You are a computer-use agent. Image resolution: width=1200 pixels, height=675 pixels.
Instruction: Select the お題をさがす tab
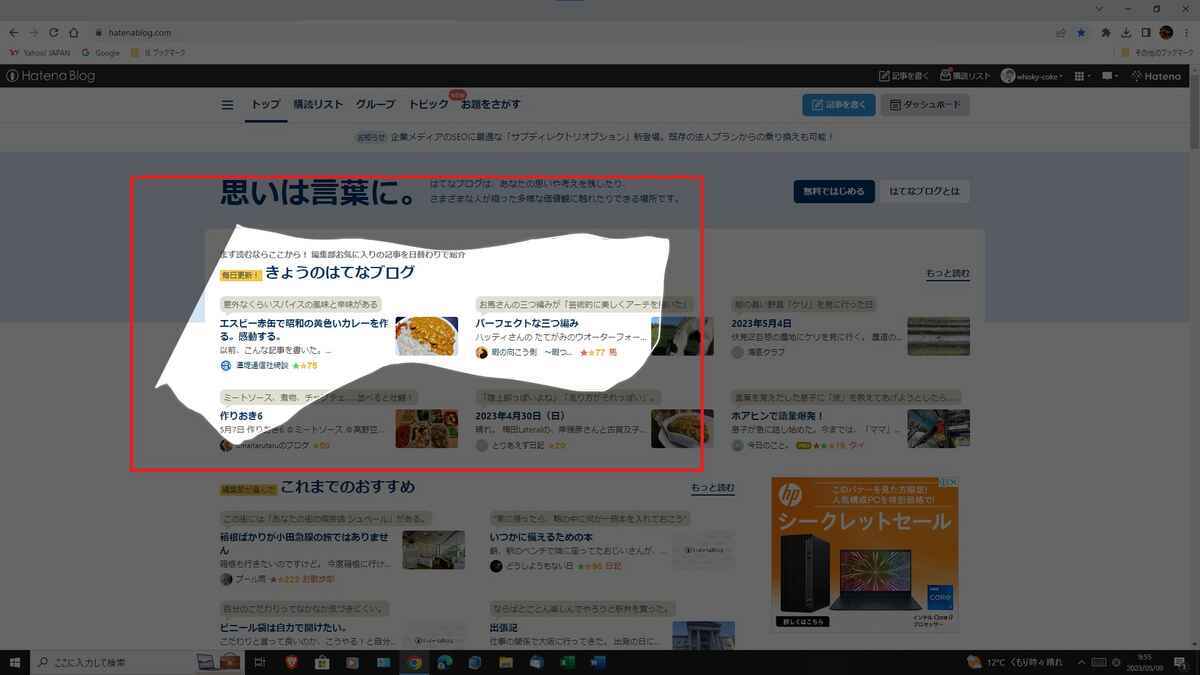coord(491,104)
